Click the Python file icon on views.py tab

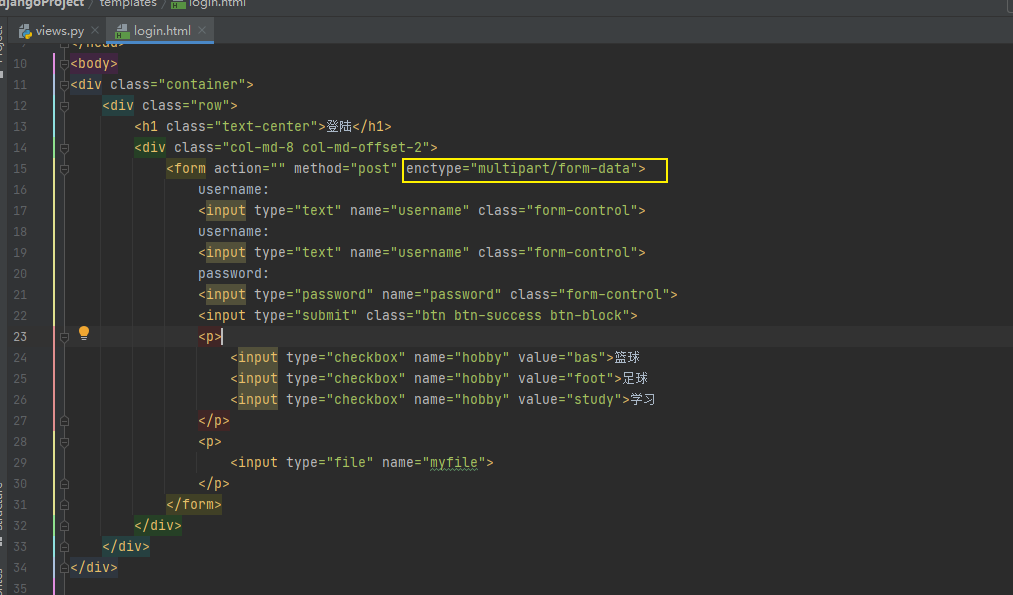[x=25, y=31]
